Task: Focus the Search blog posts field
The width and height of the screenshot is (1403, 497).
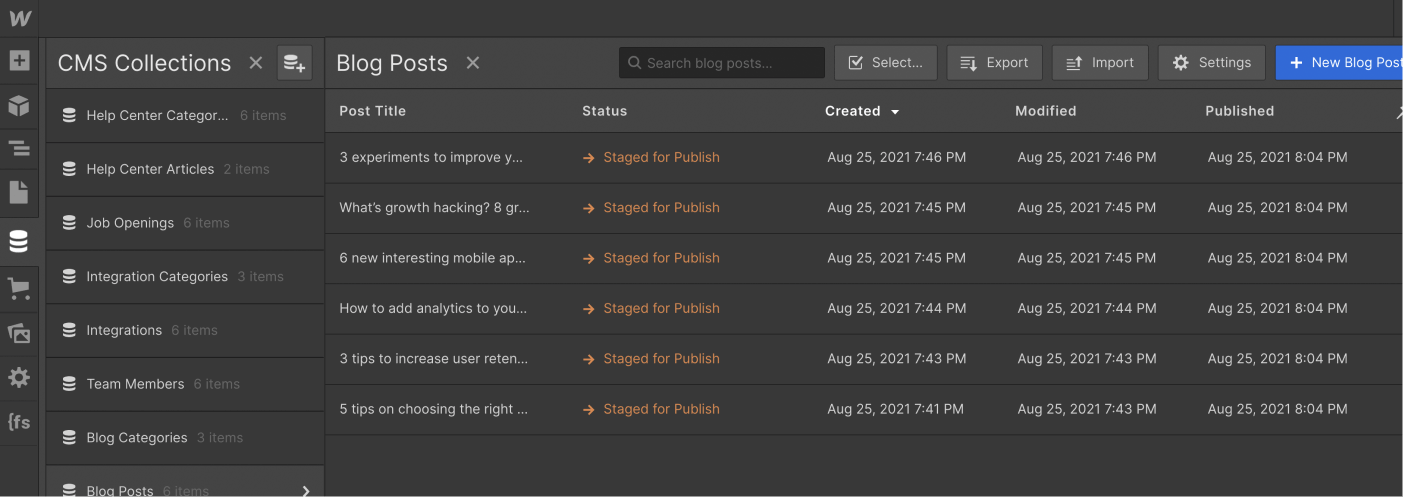Action: point(722,63)
